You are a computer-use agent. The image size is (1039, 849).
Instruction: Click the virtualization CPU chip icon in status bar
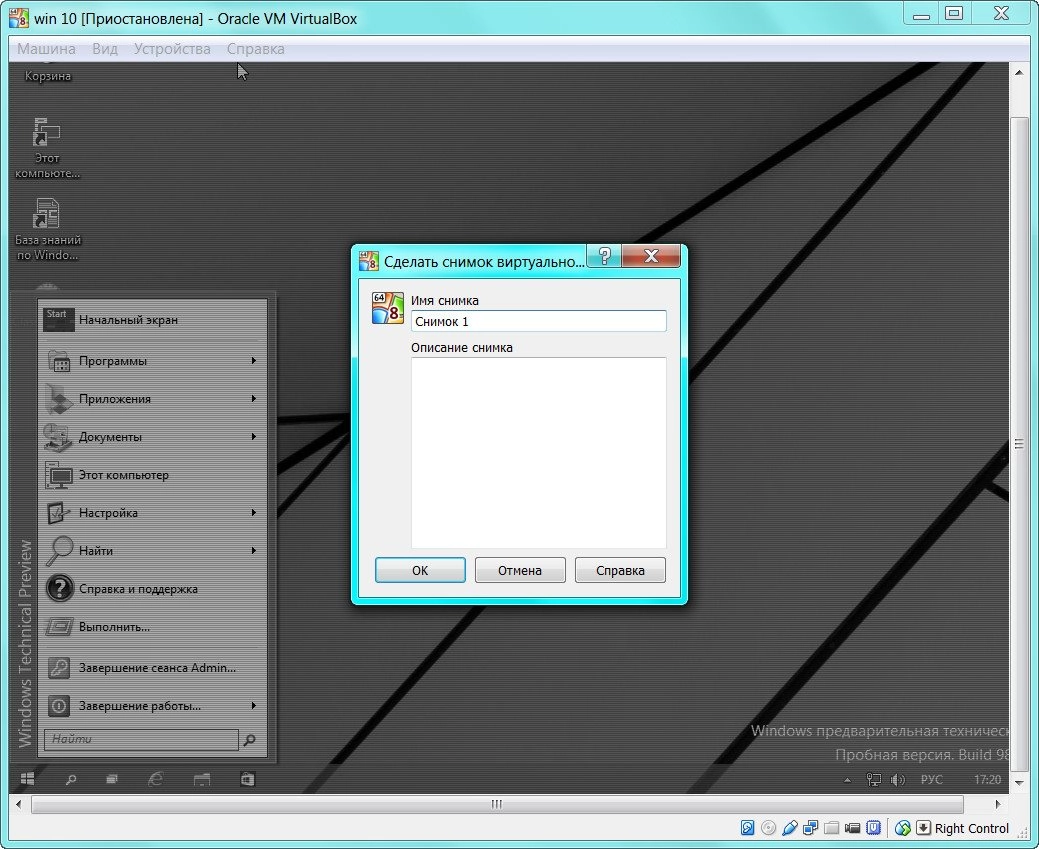(x=874, y=828)
